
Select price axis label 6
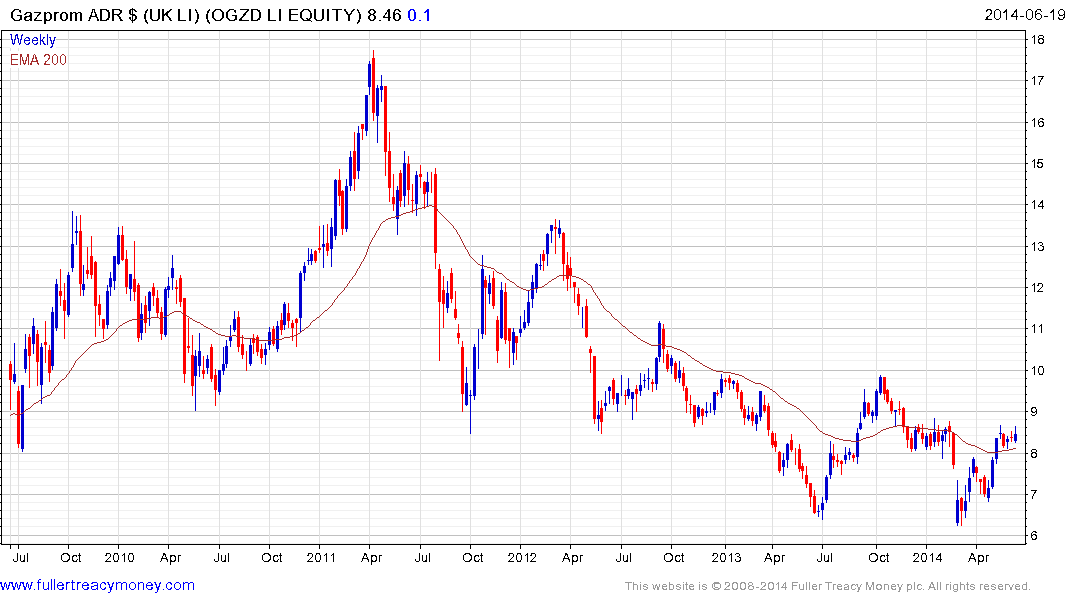tap(1034, 536)
